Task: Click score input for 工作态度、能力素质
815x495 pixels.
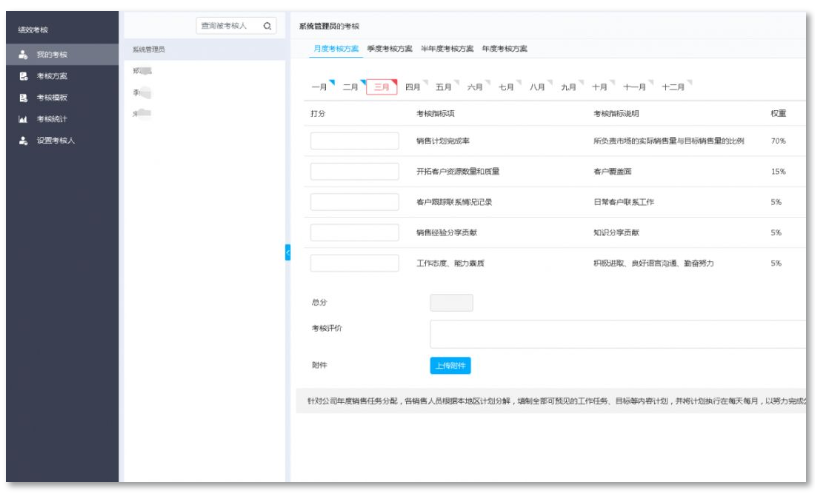Action: [354, 263]
